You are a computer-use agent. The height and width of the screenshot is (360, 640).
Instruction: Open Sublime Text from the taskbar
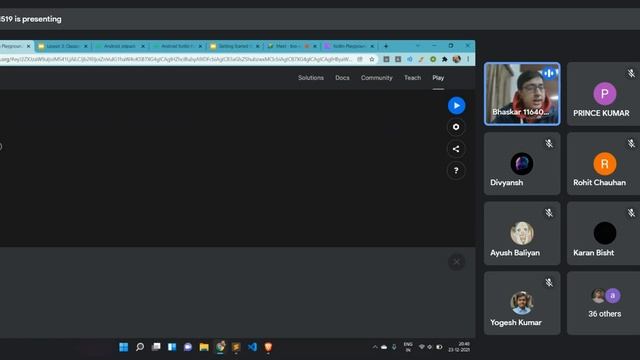point(236,347)
